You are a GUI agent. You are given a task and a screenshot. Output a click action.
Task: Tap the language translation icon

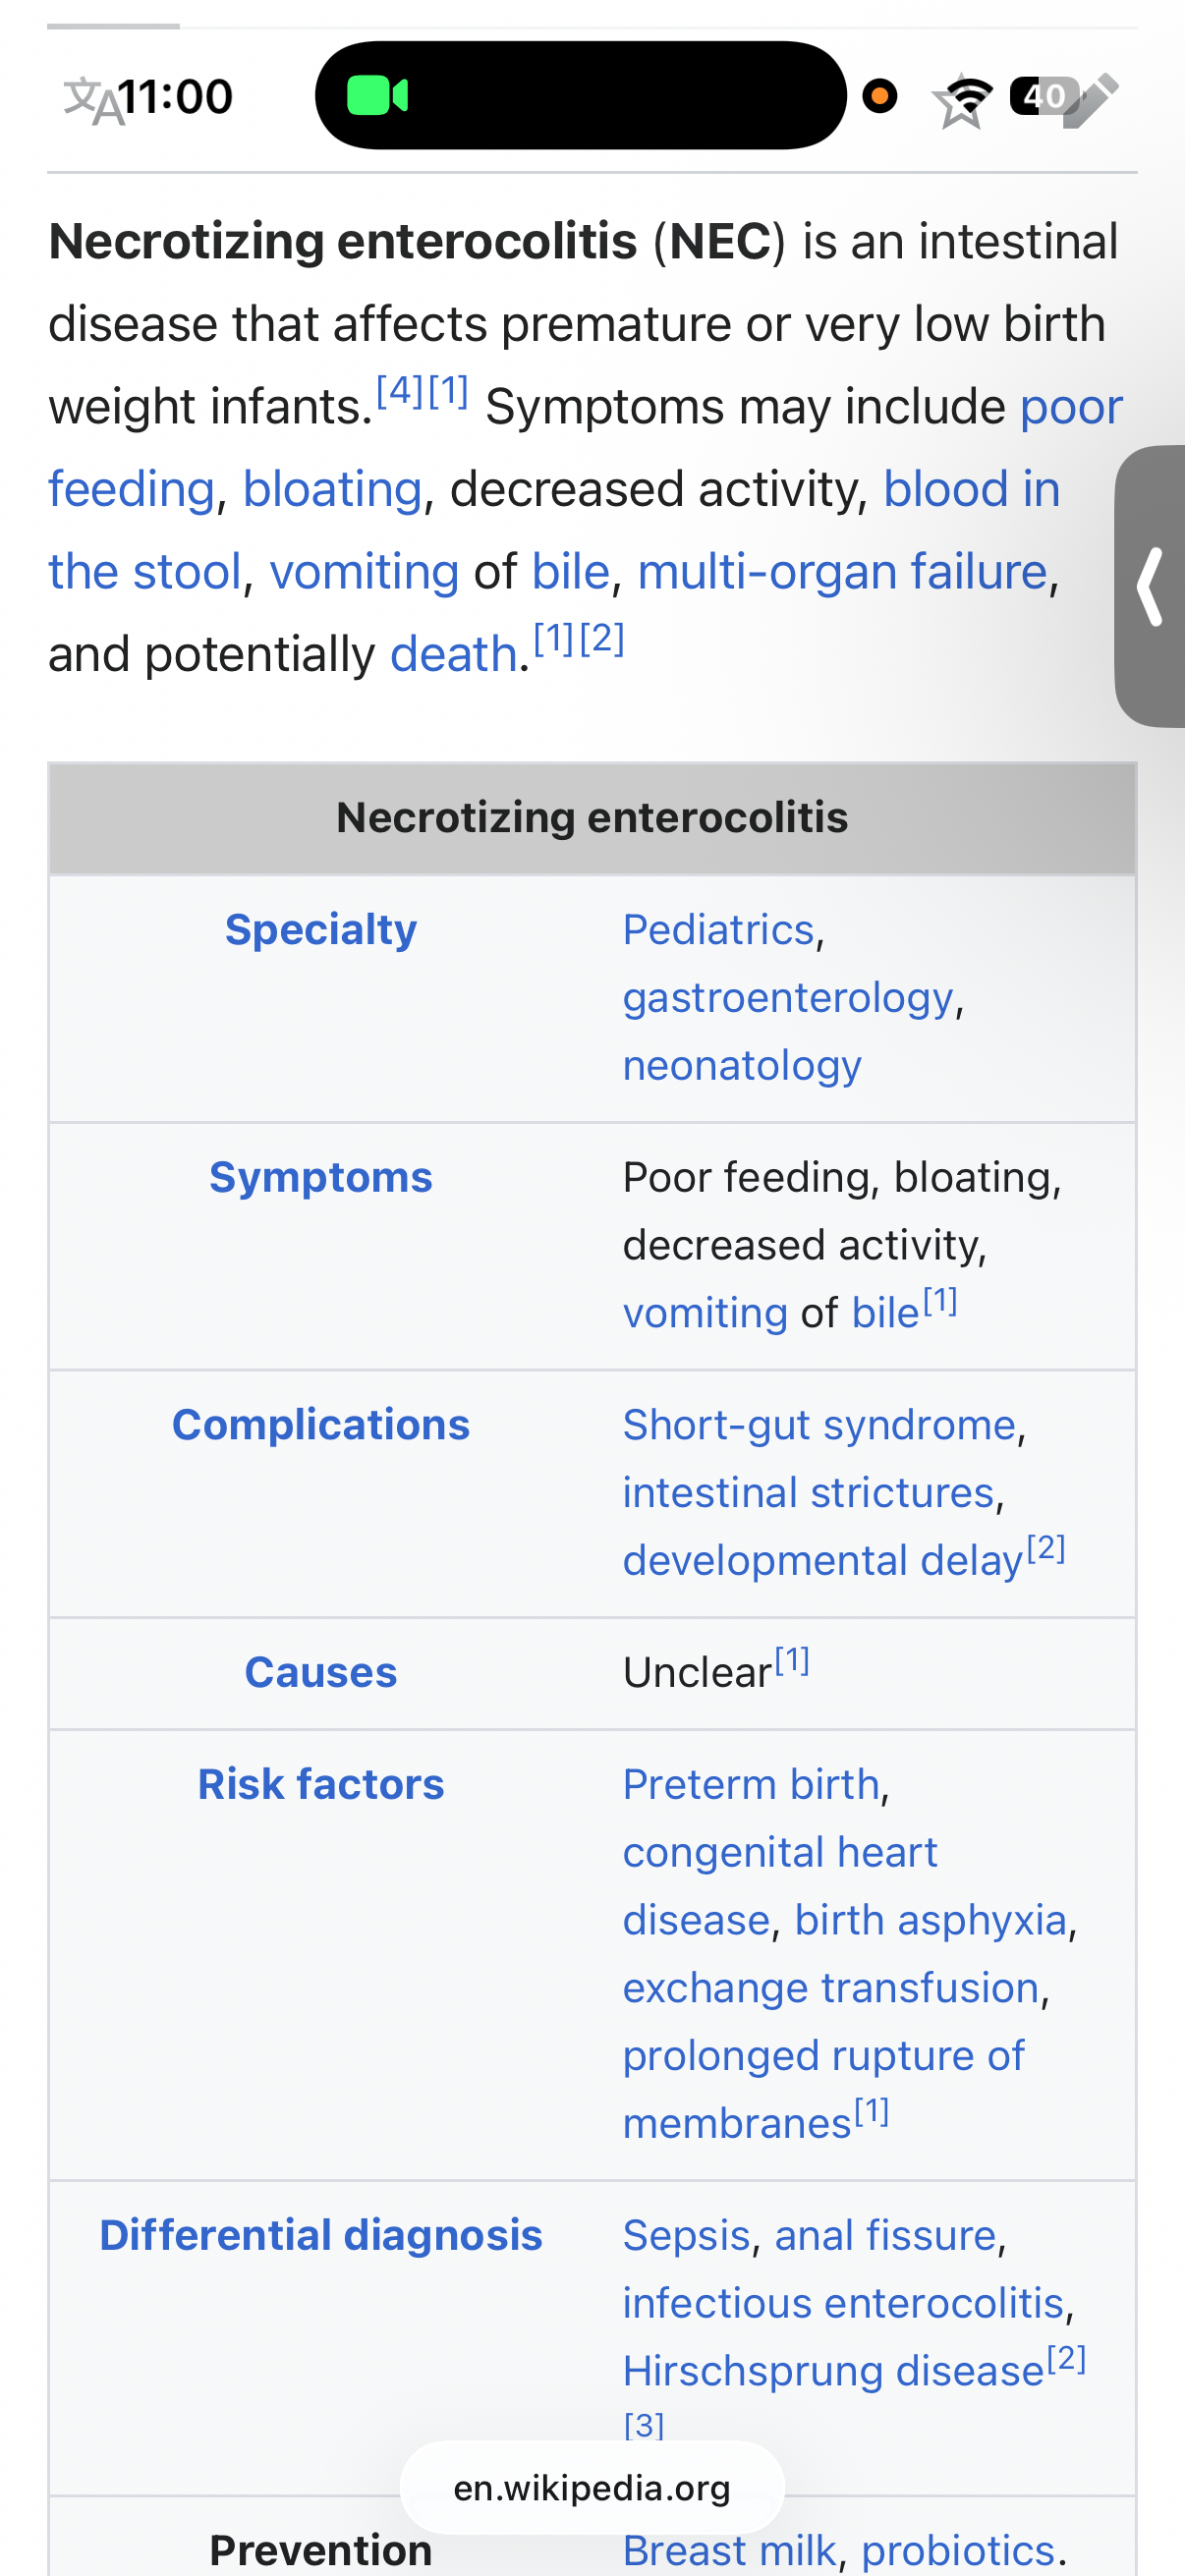coord(92,102)
